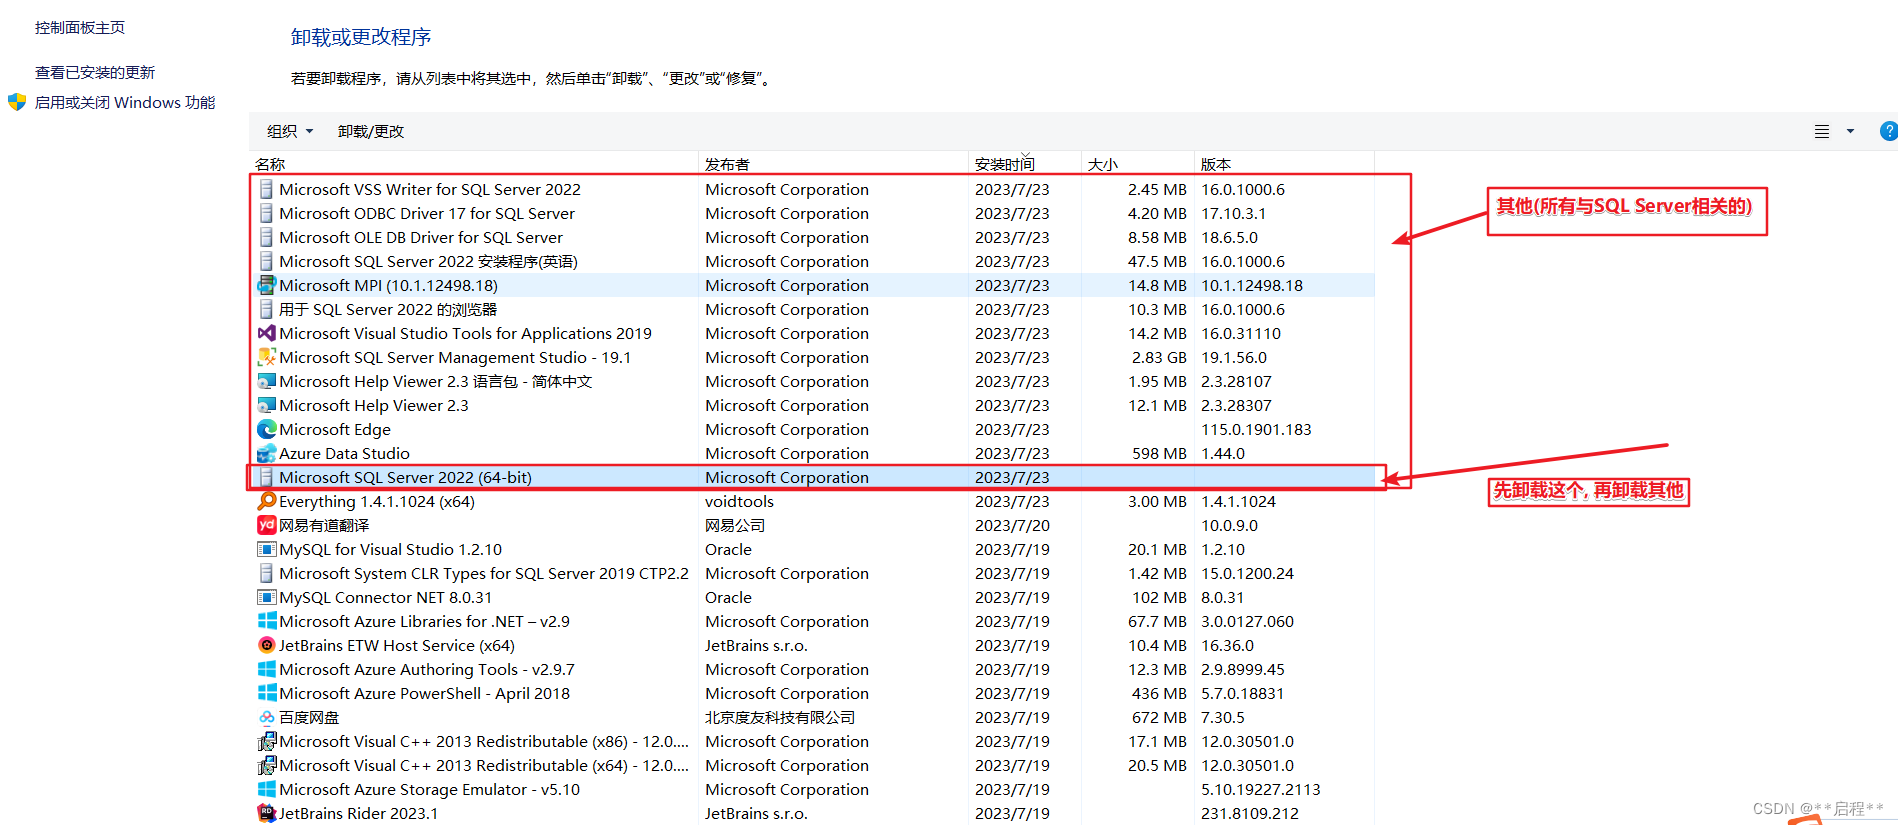
Task: Click Visual C++ 2013 Redistributable (x64) icon
Action: click(x=266, y=765)
